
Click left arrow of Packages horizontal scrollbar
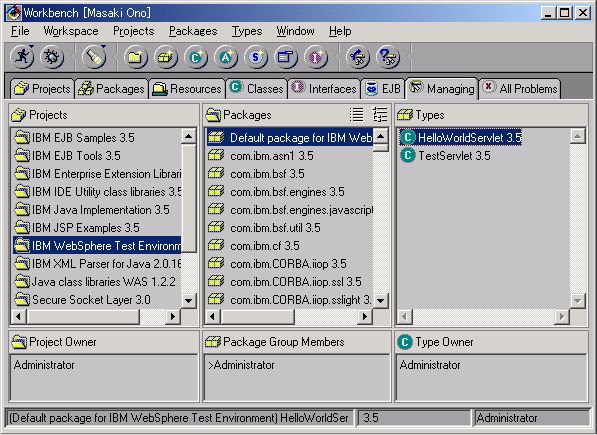pos(213,316)
